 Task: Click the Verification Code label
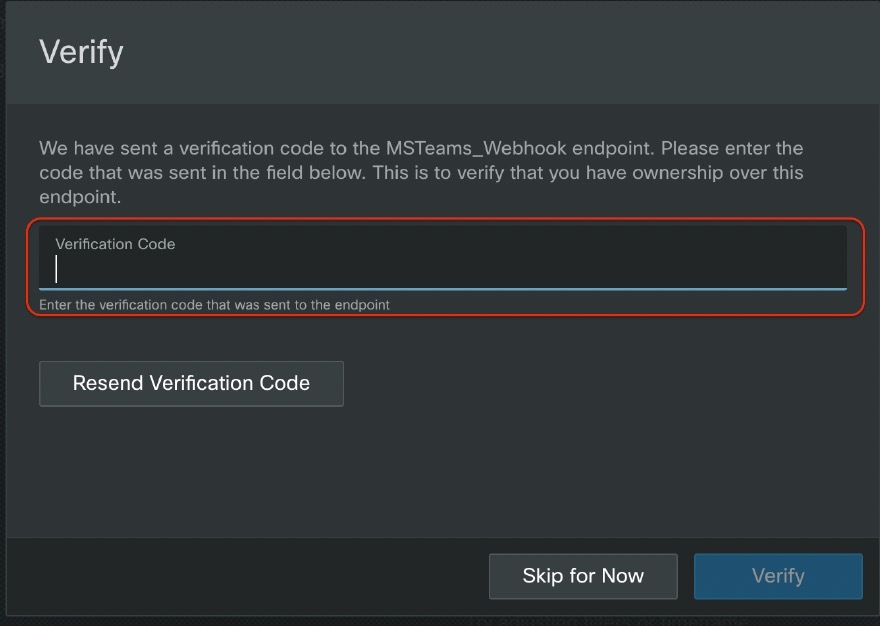[x=115, y=243]
